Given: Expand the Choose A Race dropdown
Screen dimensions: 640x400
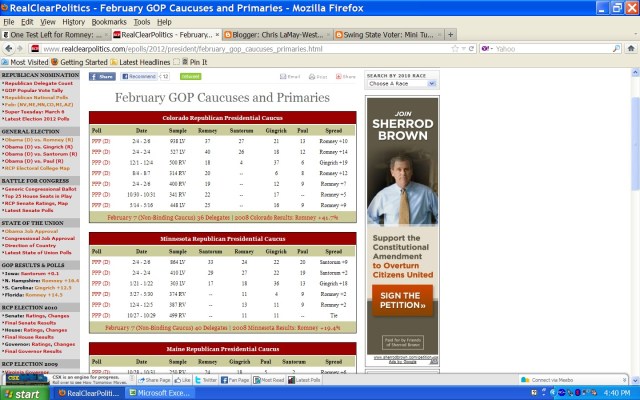Looking at the screenshot, I should click(x=399, y=83).
